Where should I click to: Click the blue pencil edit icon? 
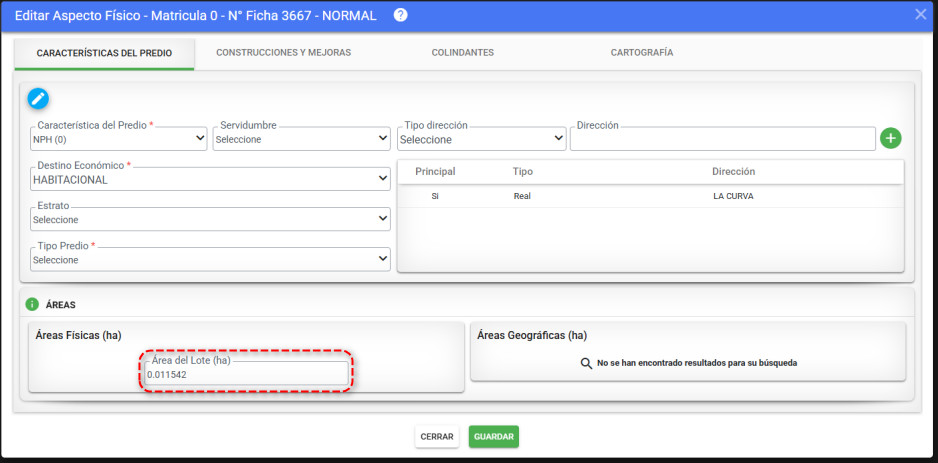[x=38, y=98]
